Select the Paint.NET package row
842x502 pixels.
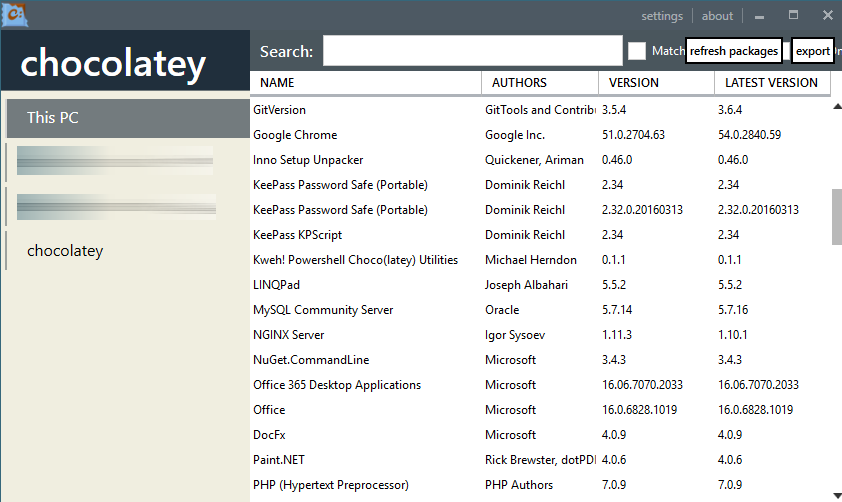pos(282,460)
